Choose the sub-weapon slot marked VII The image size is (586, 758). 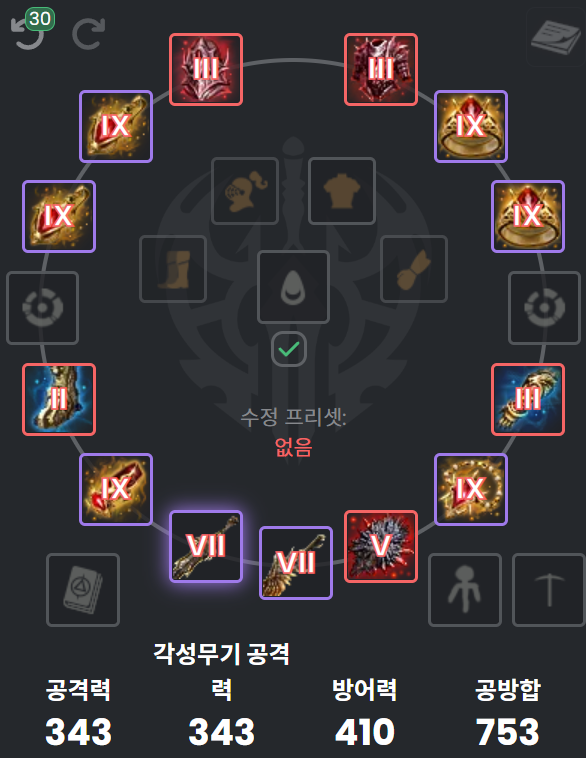(x=296, y=563)
